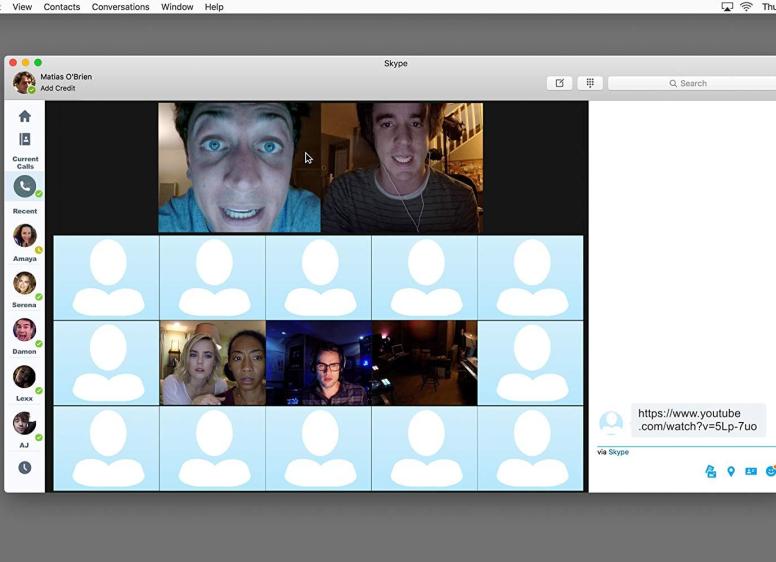
Task: Click the Matias O'Brien name
Action: point(66,77)
